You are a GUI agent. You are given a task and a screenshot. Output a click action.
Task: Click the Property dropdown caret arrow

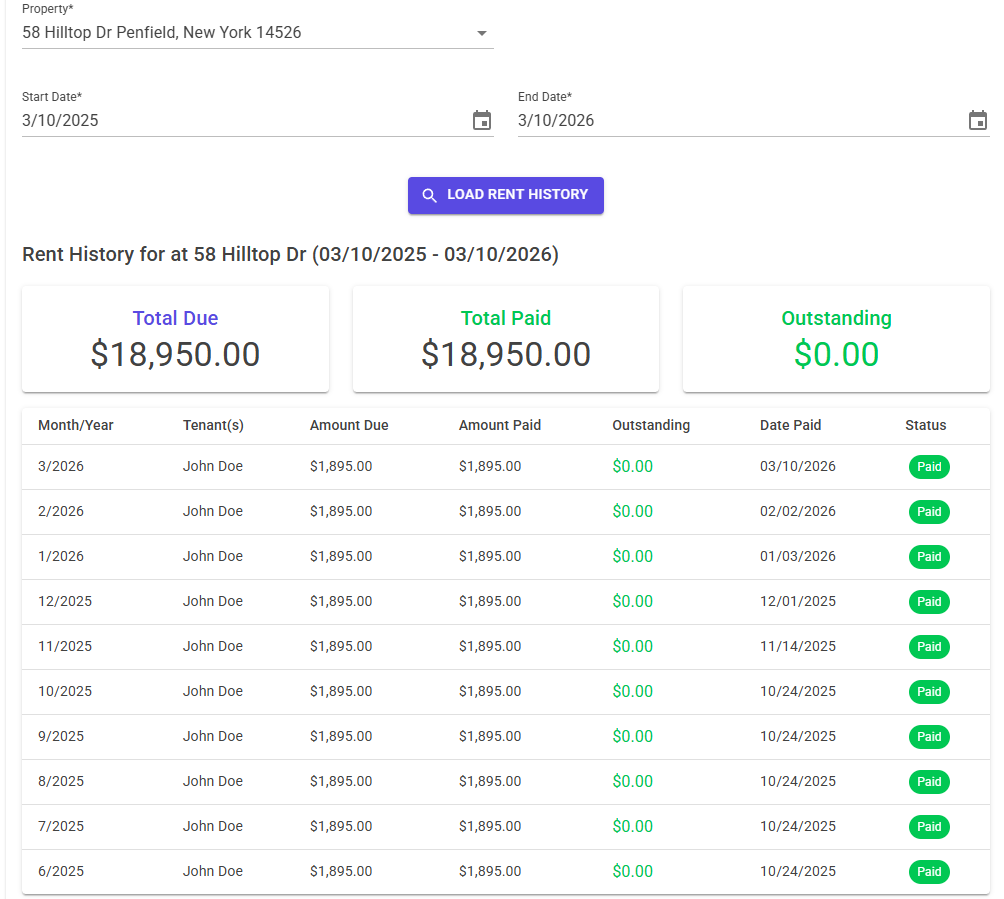point(482,33)
